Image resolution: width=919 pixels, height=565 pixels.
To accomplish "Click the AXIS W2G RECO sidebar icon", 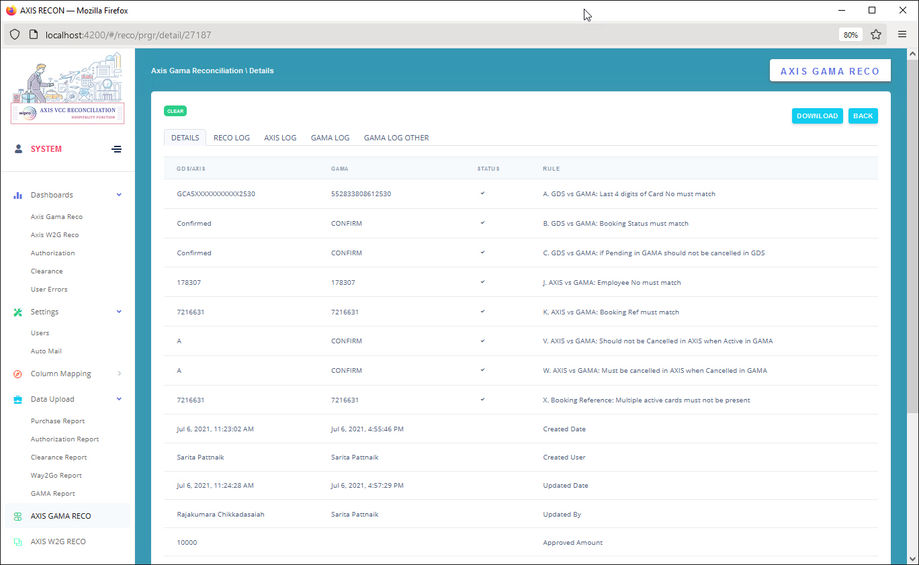I will tap(18, 542).
